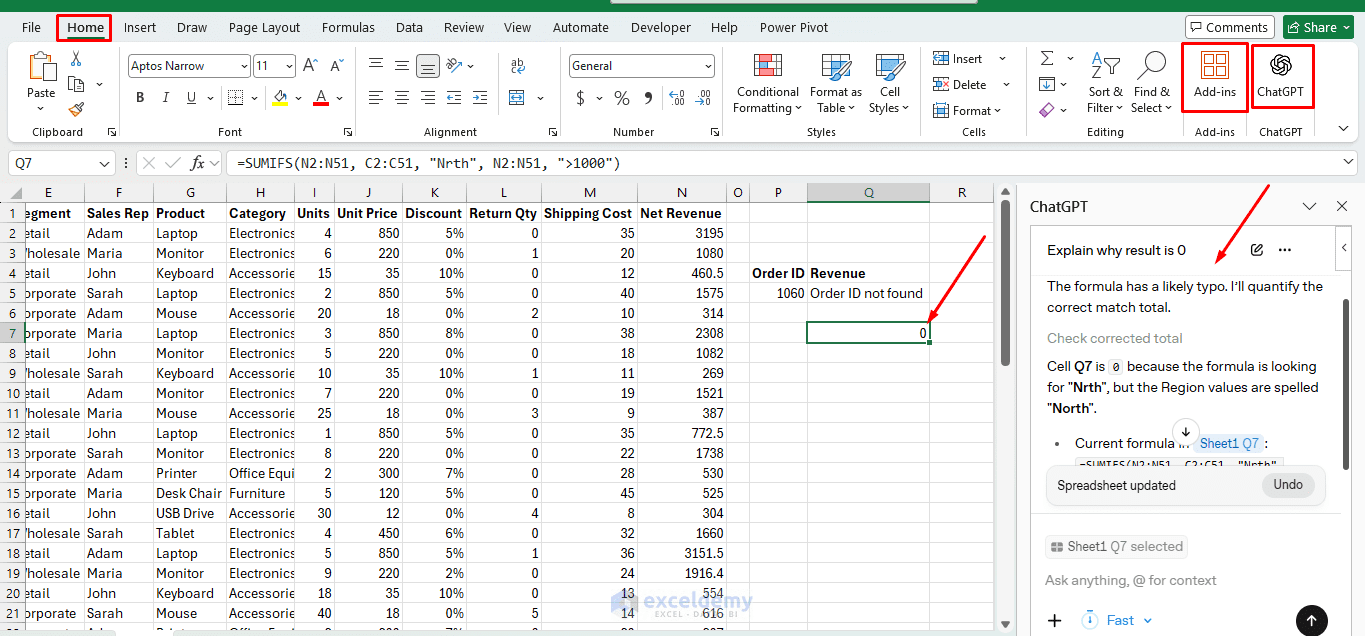Click Increase Indent icon

coord(480,98)
